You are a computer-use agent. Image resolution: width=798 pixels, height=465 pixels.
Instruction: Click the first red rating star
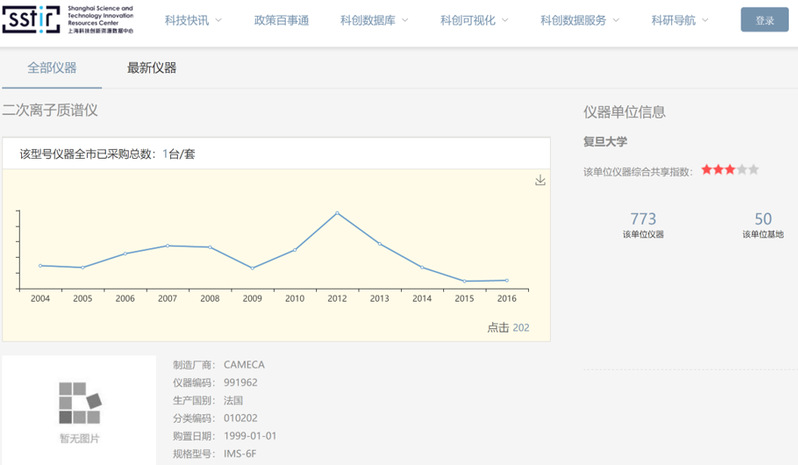click(707, 170)
